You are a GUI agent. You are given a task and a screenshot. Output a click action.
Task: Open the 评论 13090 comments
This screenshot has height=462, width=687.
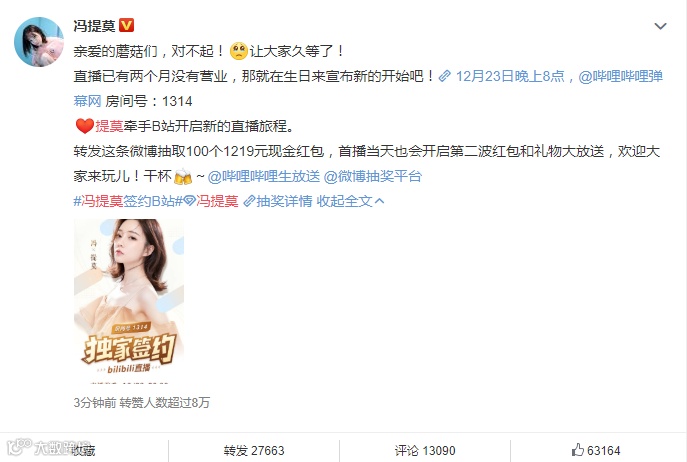(425, 451)
